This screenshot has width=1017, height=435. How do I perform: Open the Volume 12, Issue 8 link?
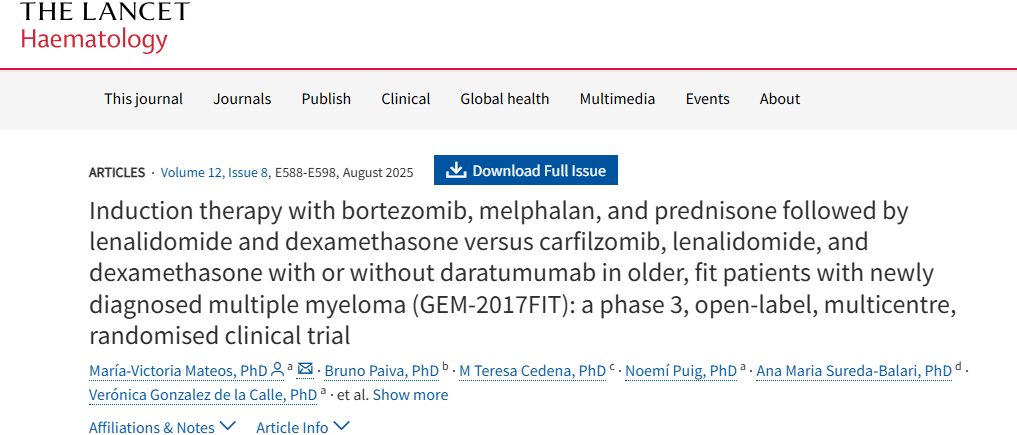(x=214, y=172)
